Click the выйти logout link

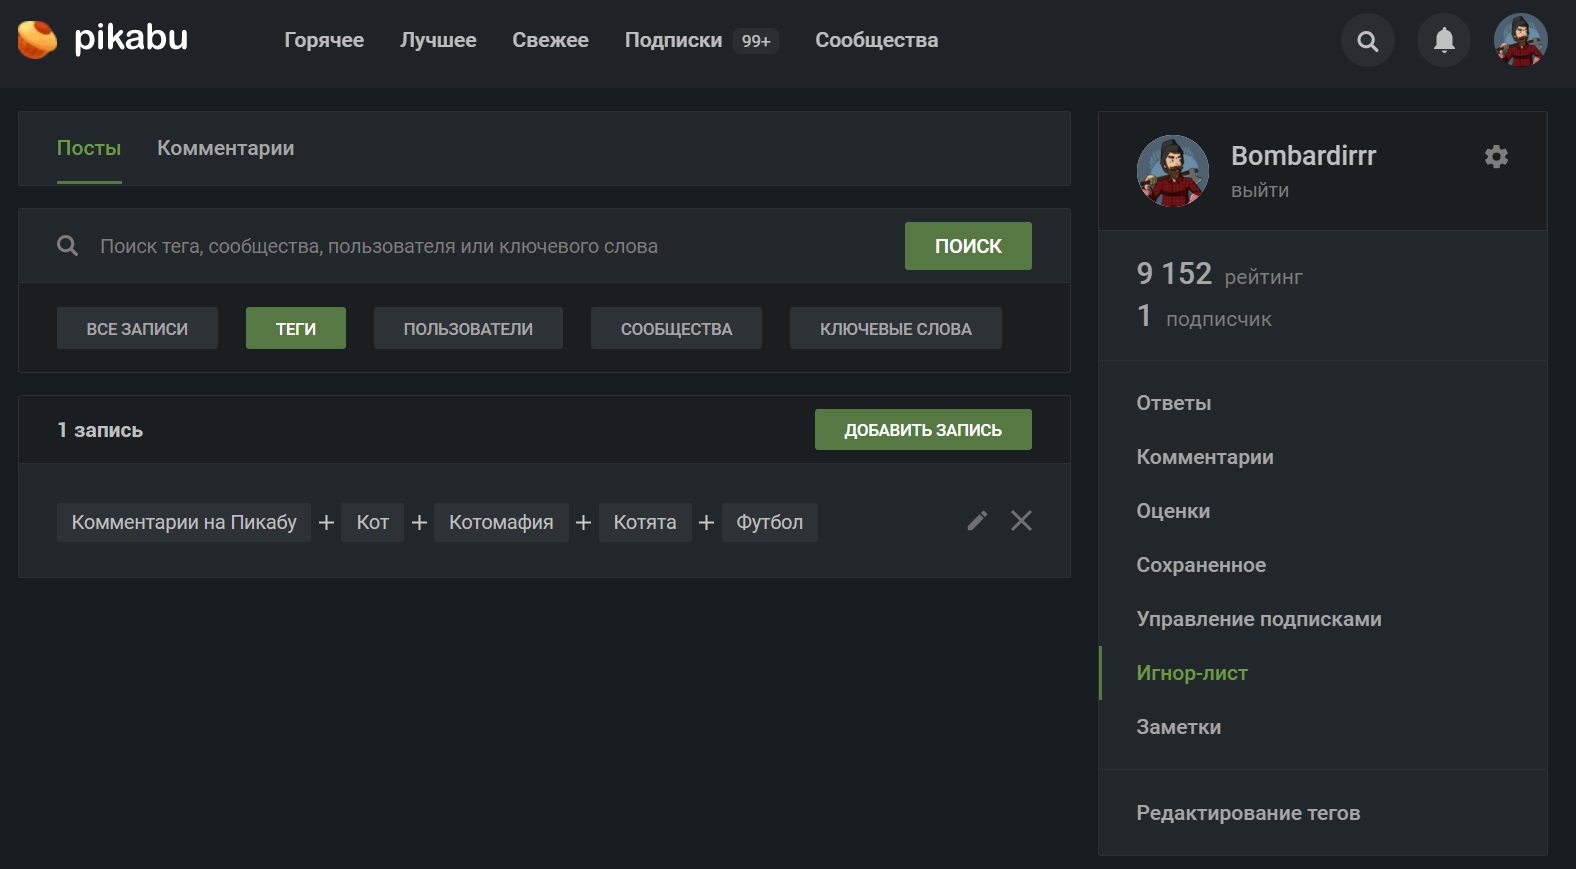(x=1260, y=190)
